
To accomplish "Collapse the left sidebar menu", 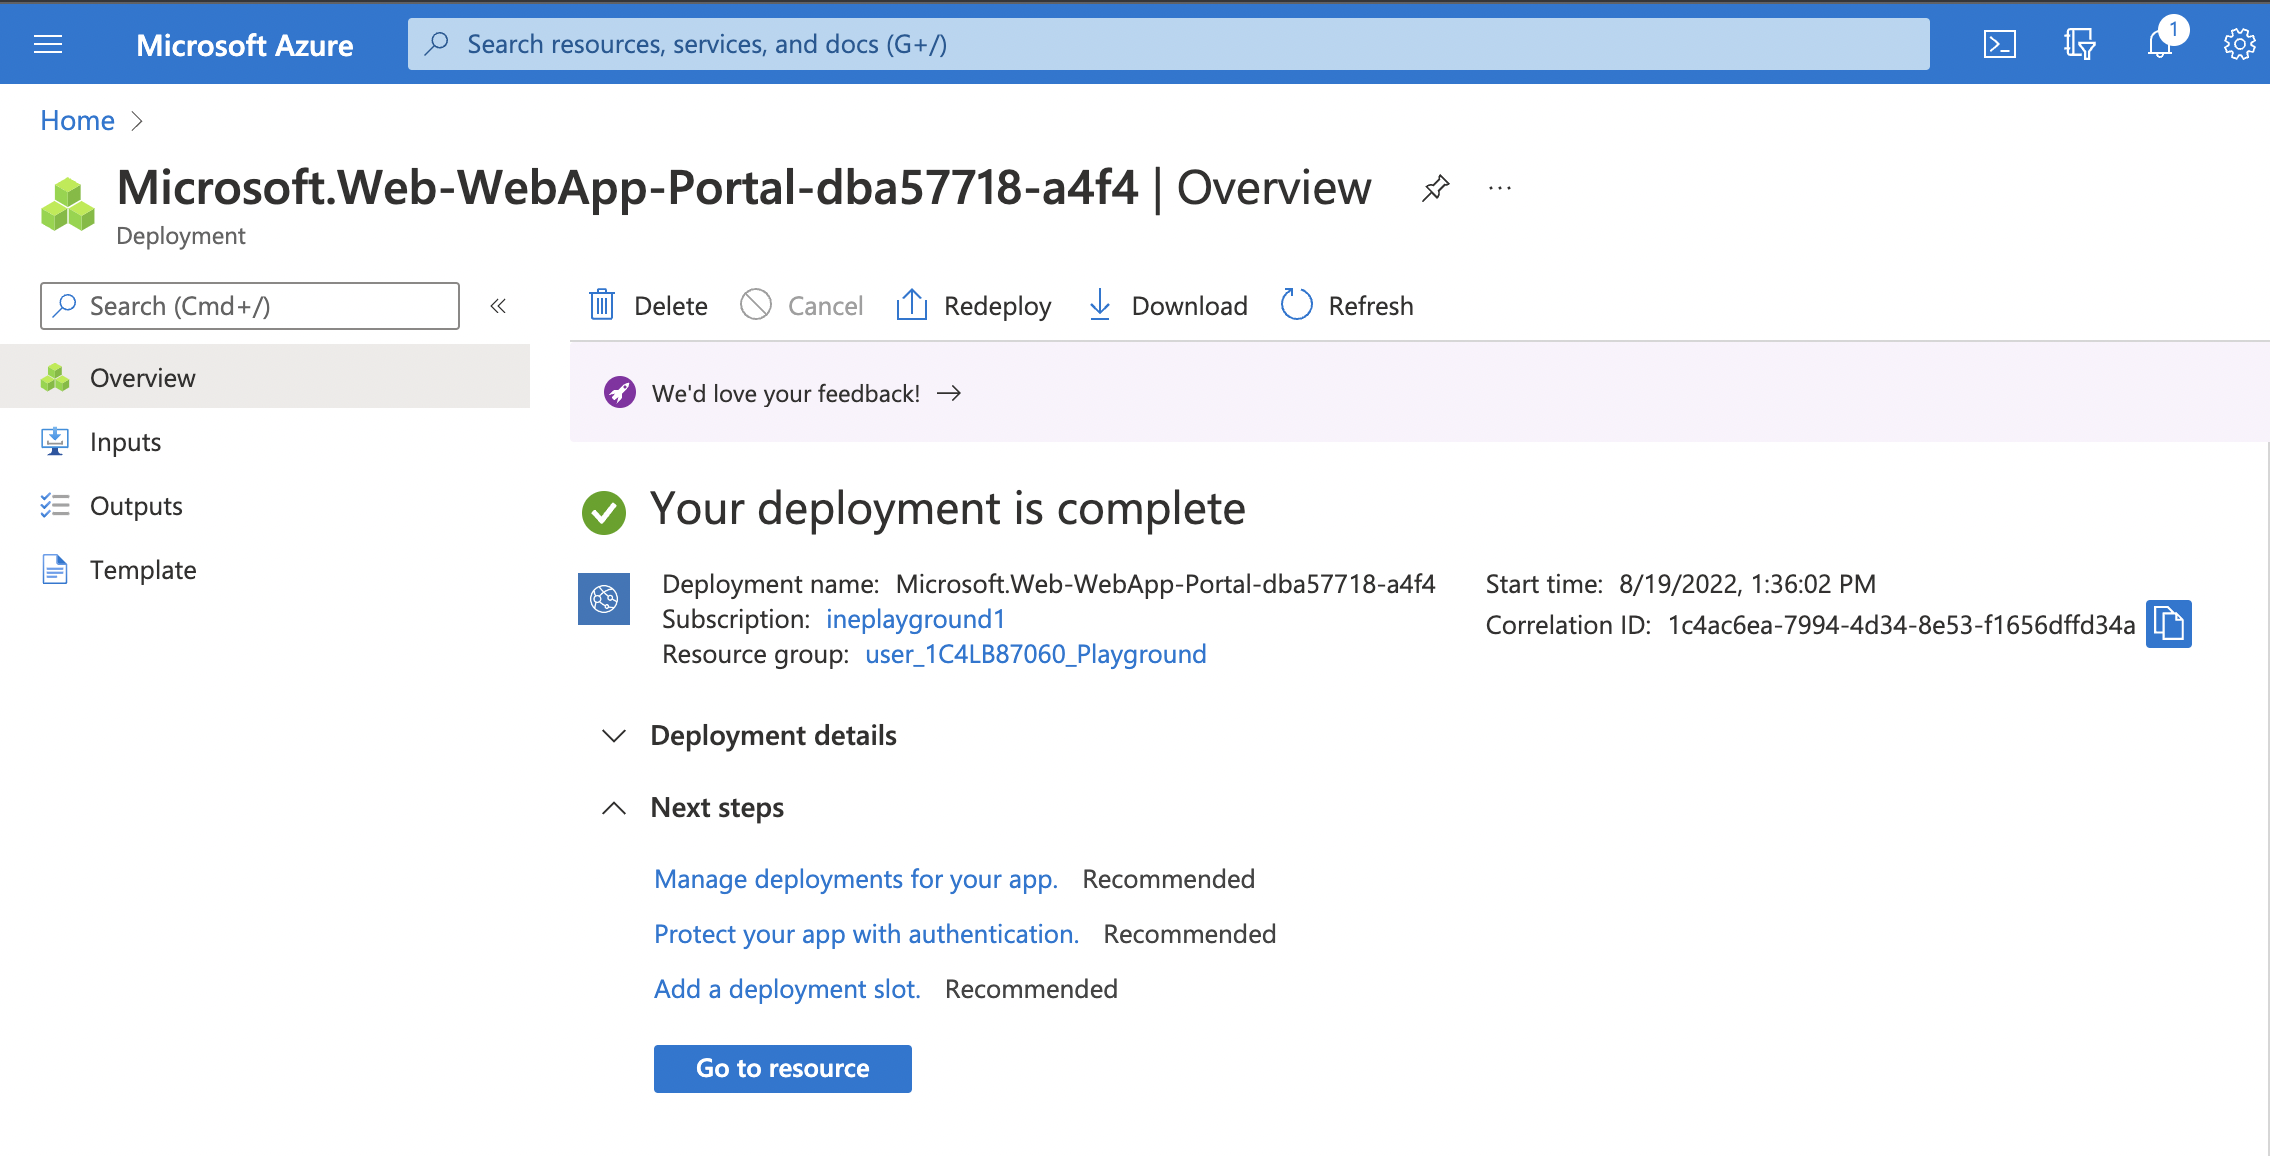I will (x=498, y=306).
